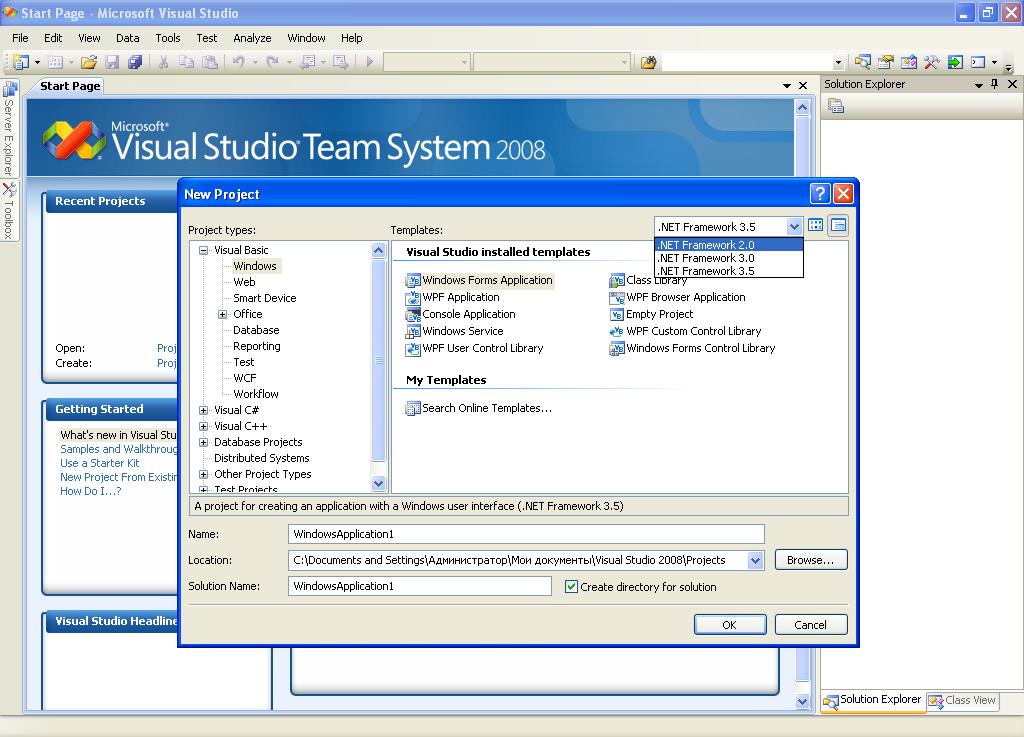Viewport: 1024px width, 737px height.
Task: Click the Windows Forms Application template icon
Action: (413, 281)
